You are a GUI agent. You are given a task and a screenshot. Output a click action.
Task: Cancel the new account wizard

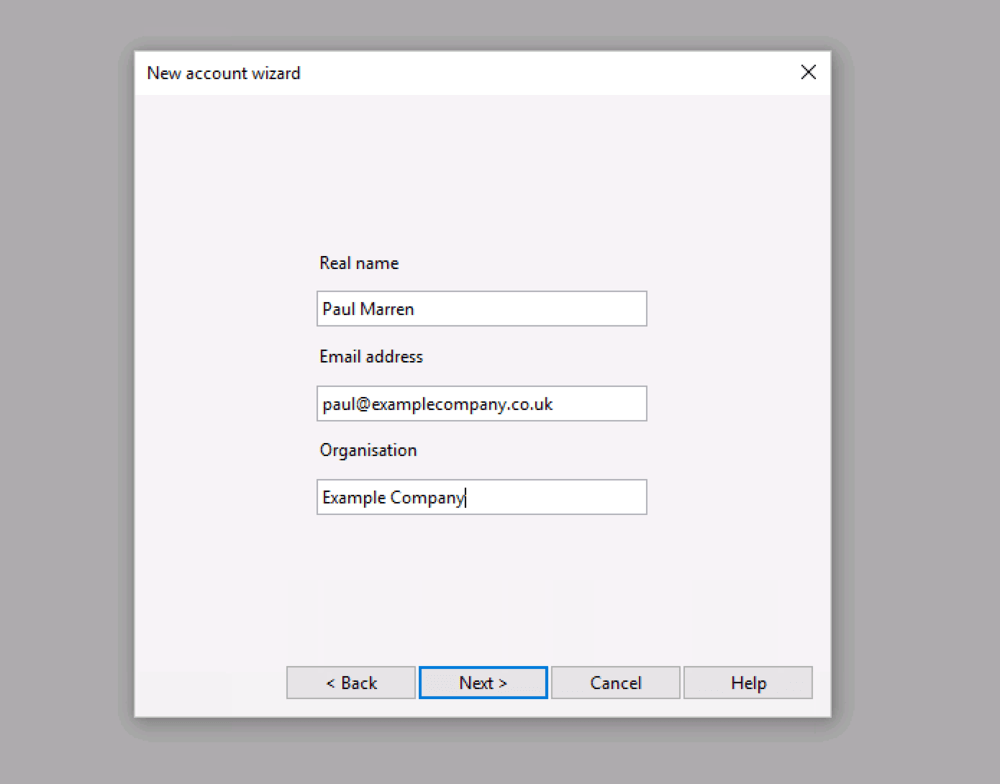(x=615, y=683)
